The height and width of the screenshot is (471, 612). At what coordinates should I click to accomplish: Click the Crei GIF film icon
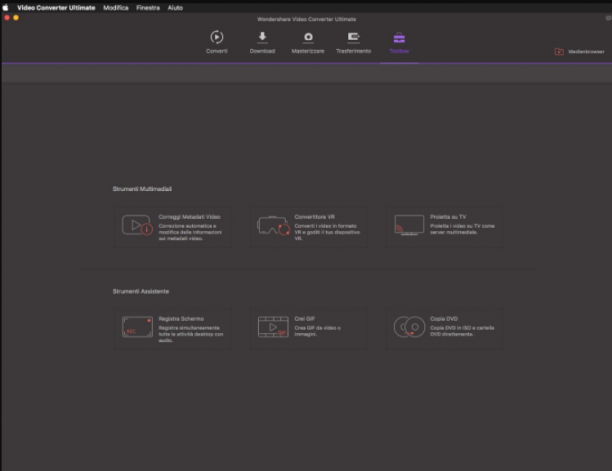[273, 327]
